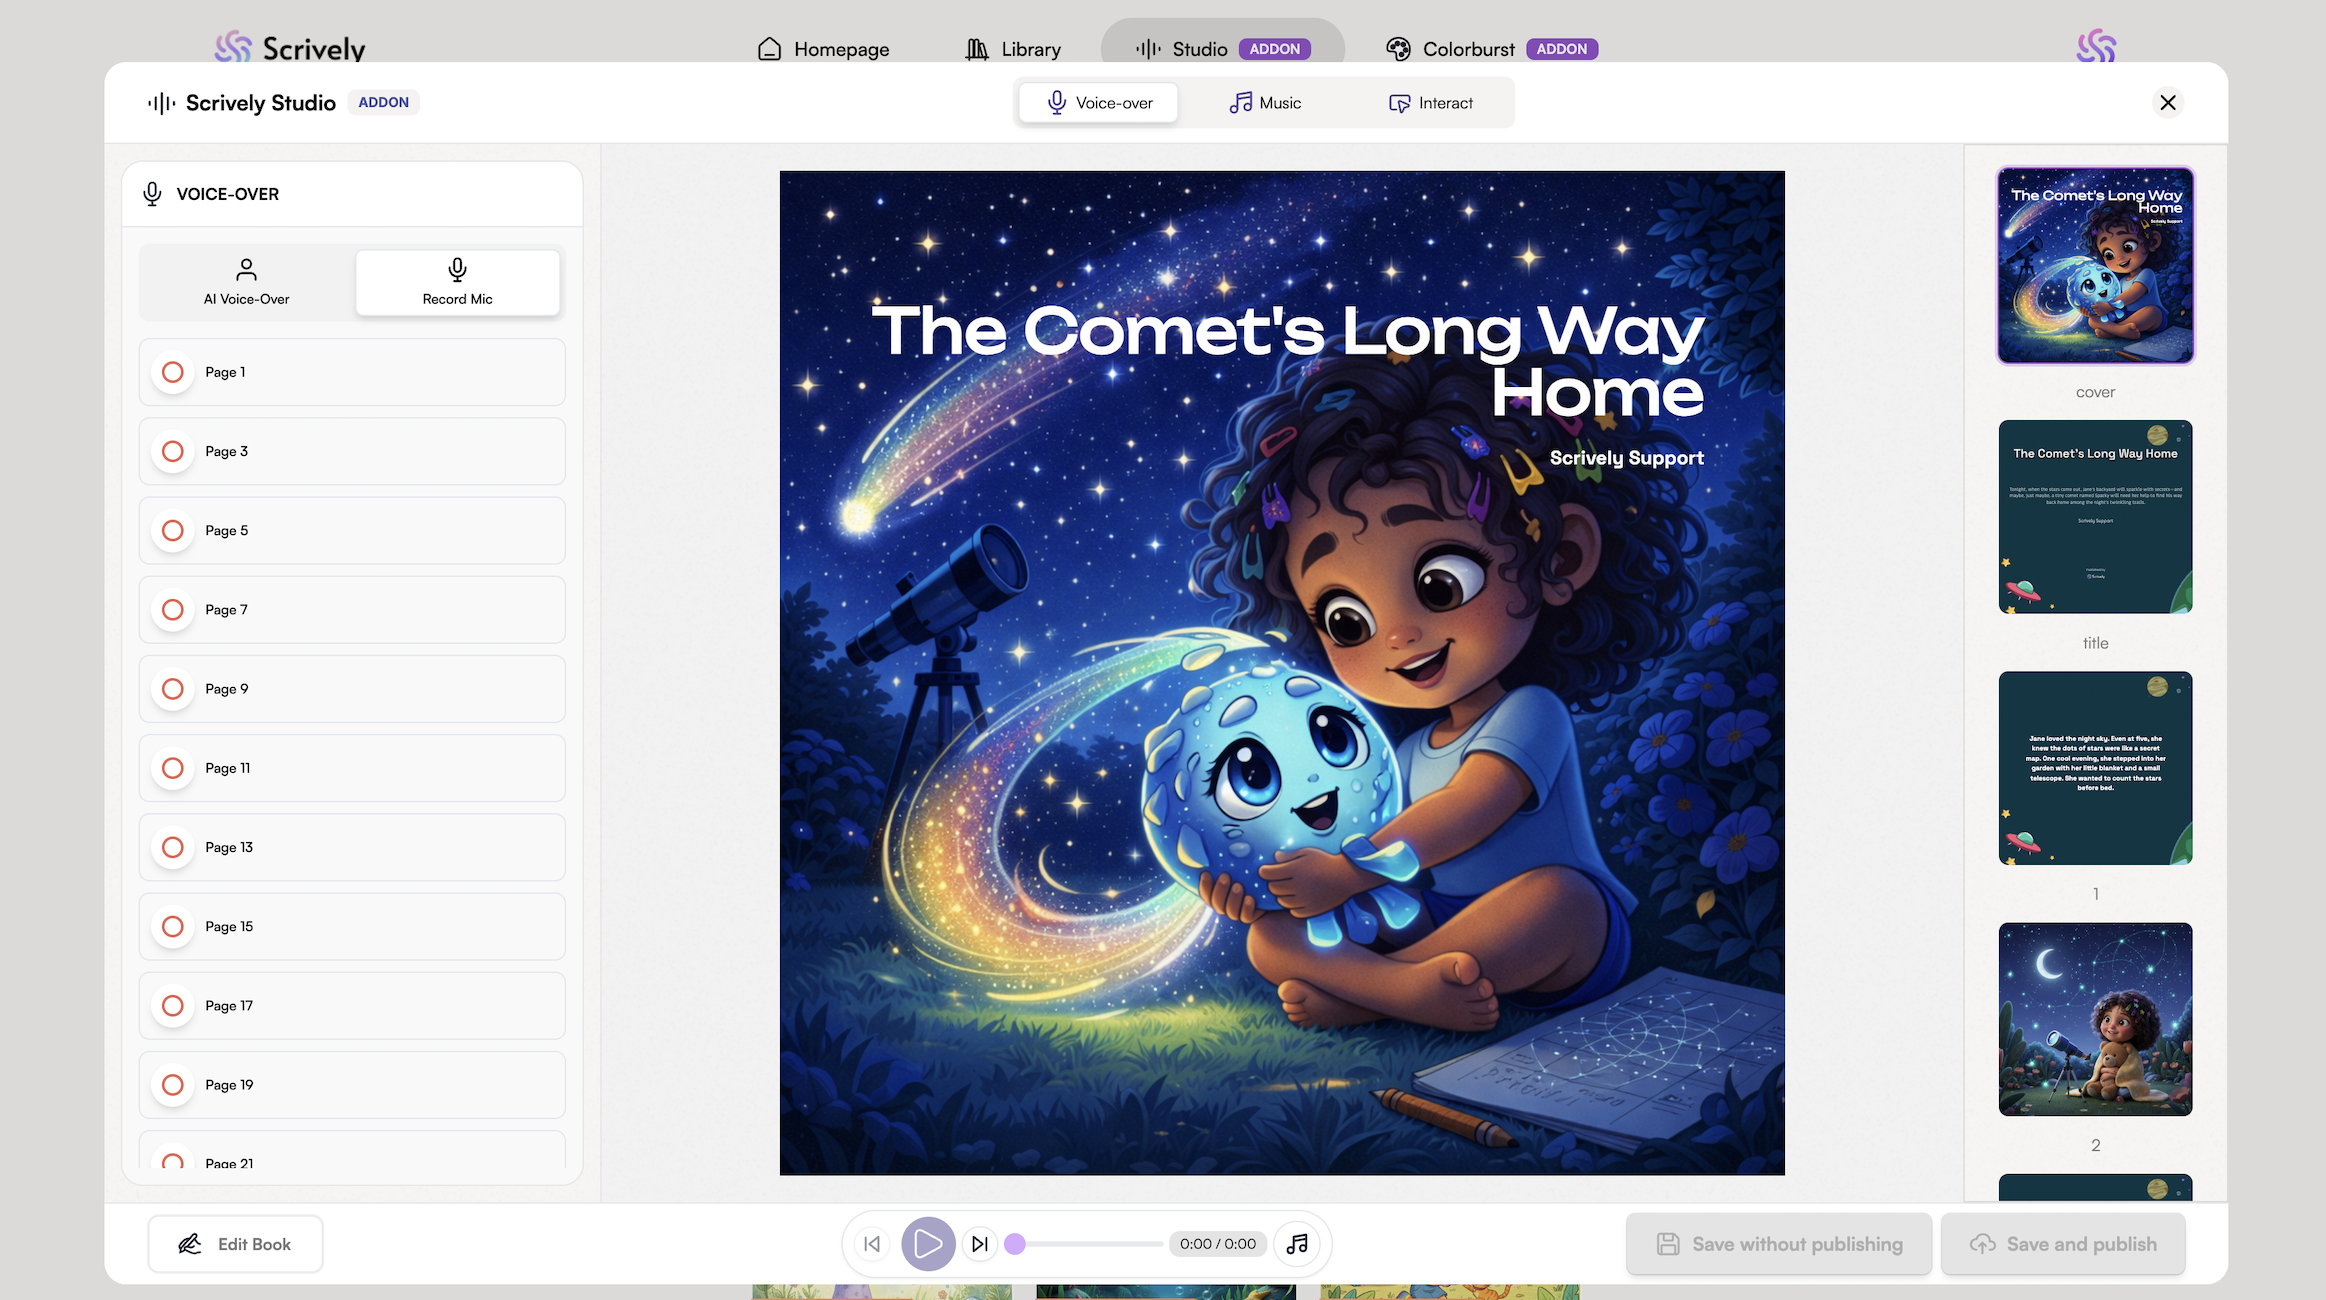Image resolution: width=2326 pixels, height=1300 pixels.
Task: Select the title page thumbnail
Action: coord(2095,517)
